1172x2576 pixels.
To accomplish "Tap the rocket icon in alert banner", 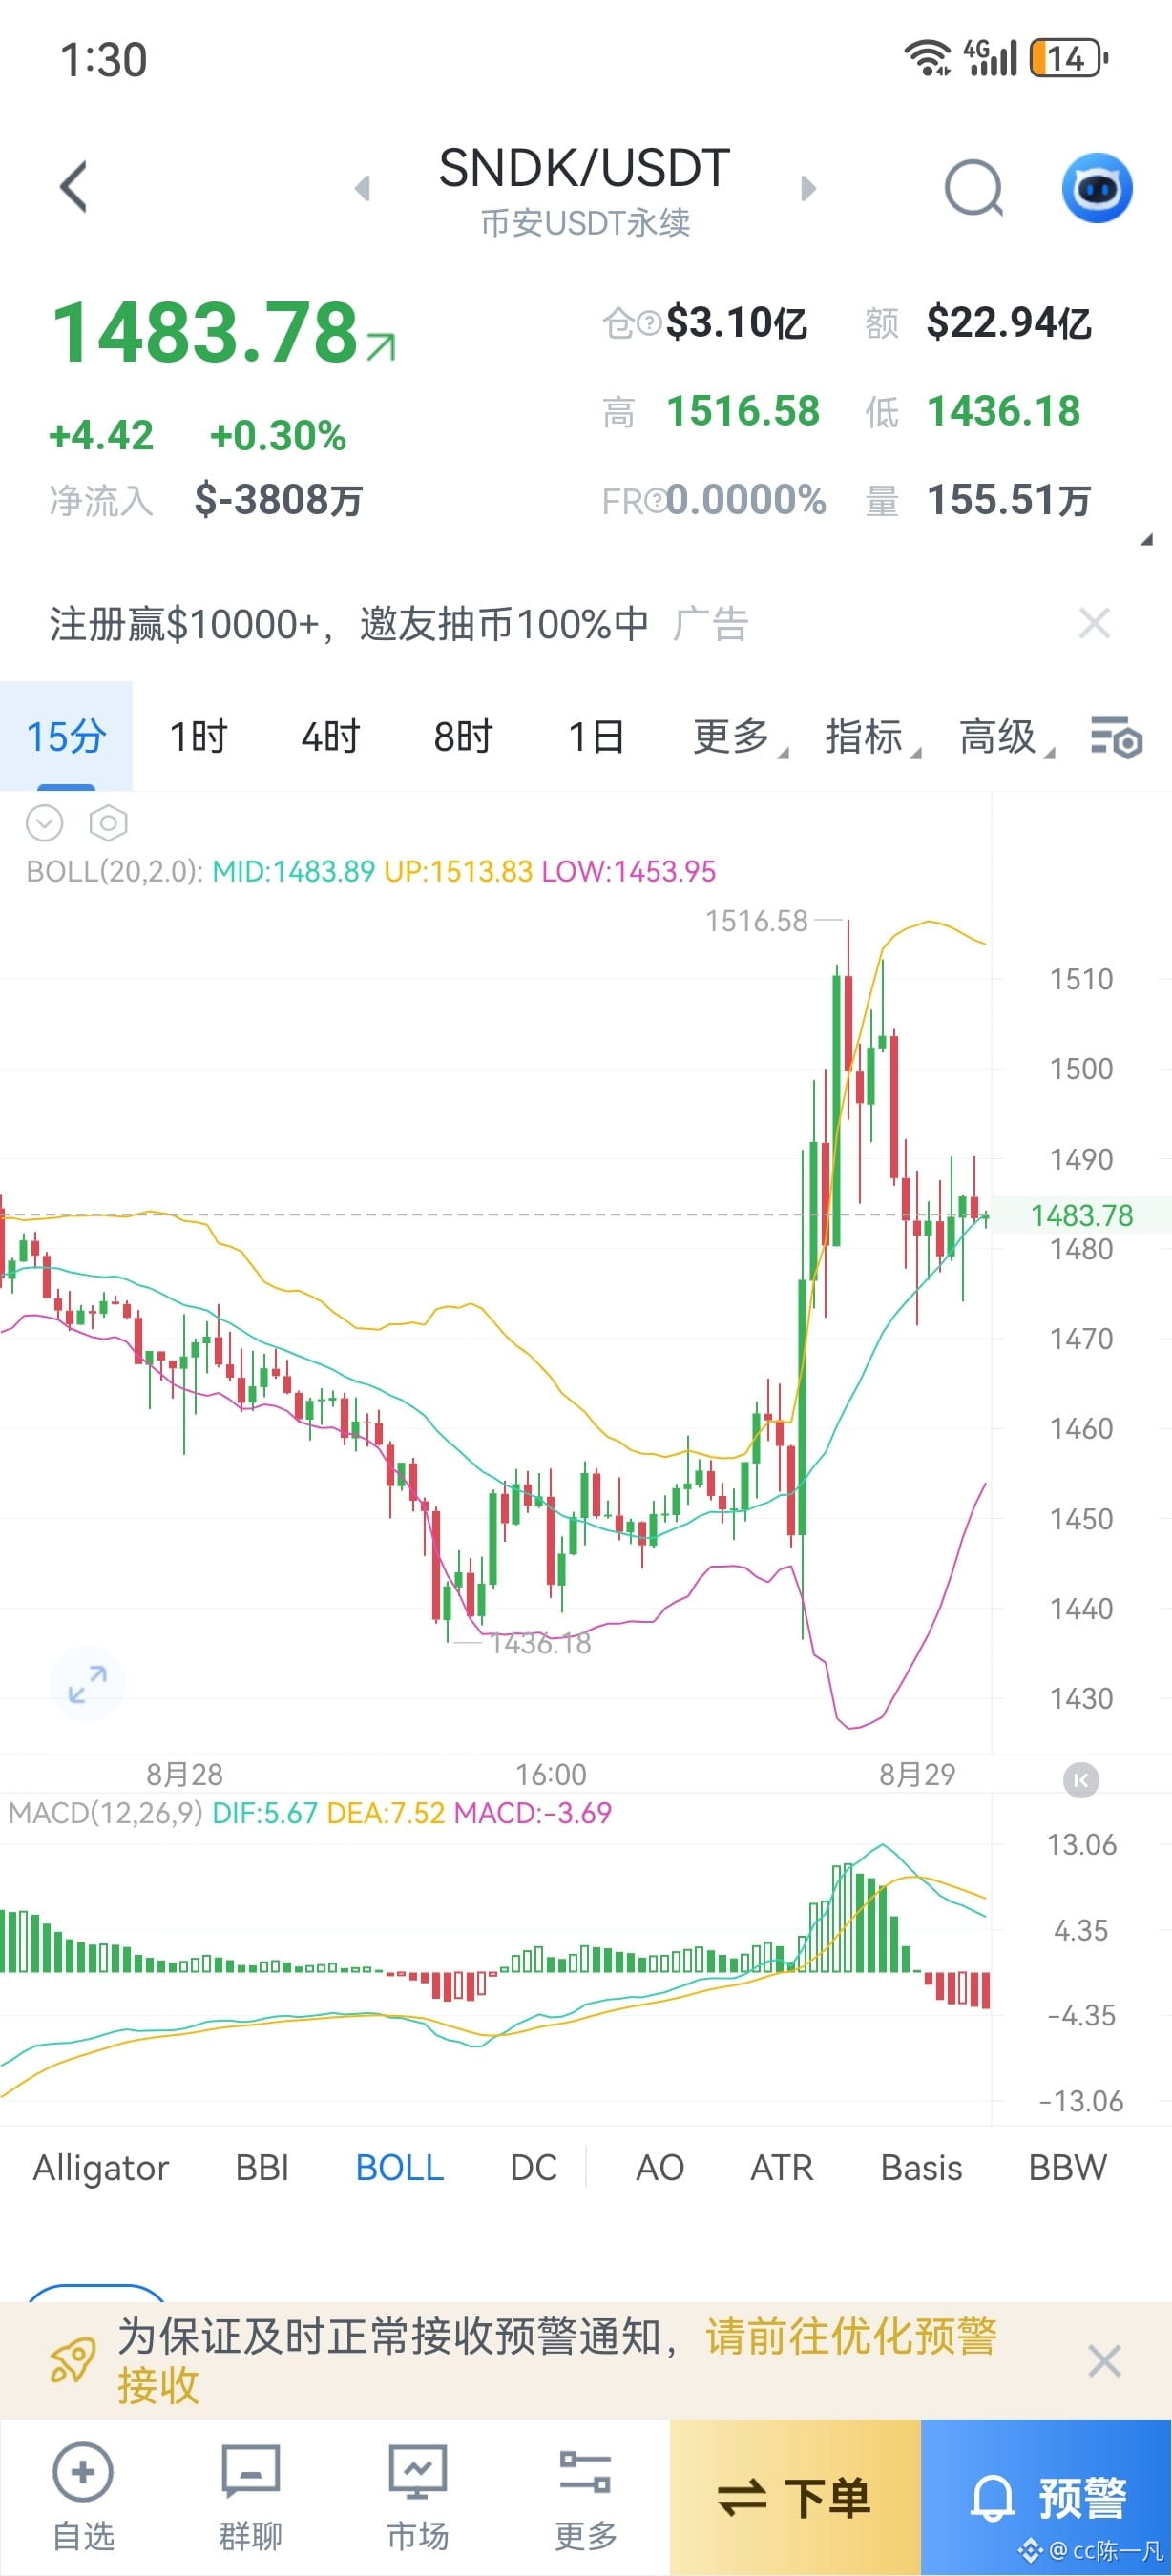I will tap(73, 2361).
